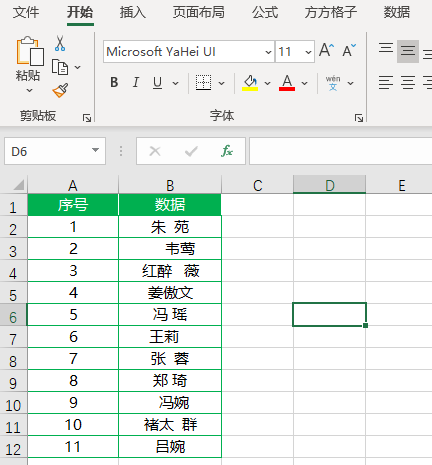Click cell containing 吕婉

170,447
